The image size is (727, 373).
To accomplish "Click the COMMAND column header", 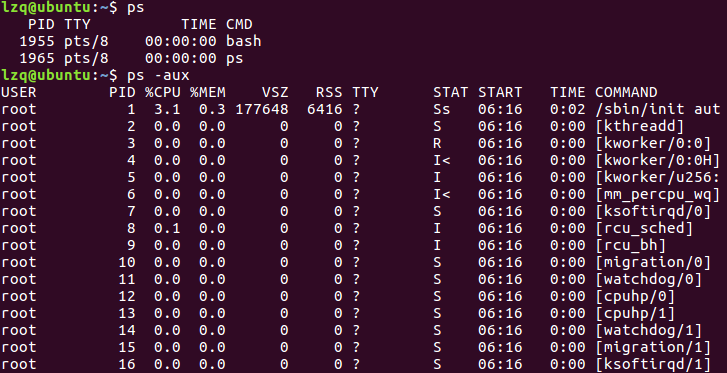I will 626,92.
